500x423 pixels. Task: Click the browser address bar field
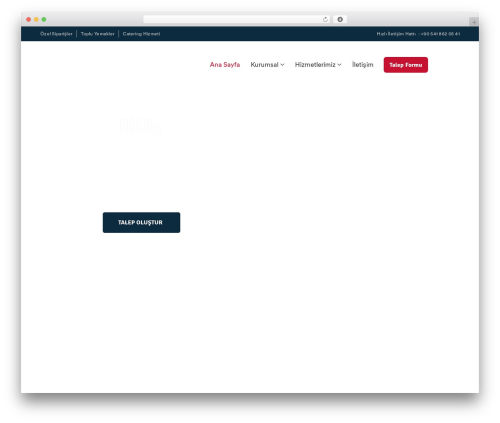click(x=237, y=19)
